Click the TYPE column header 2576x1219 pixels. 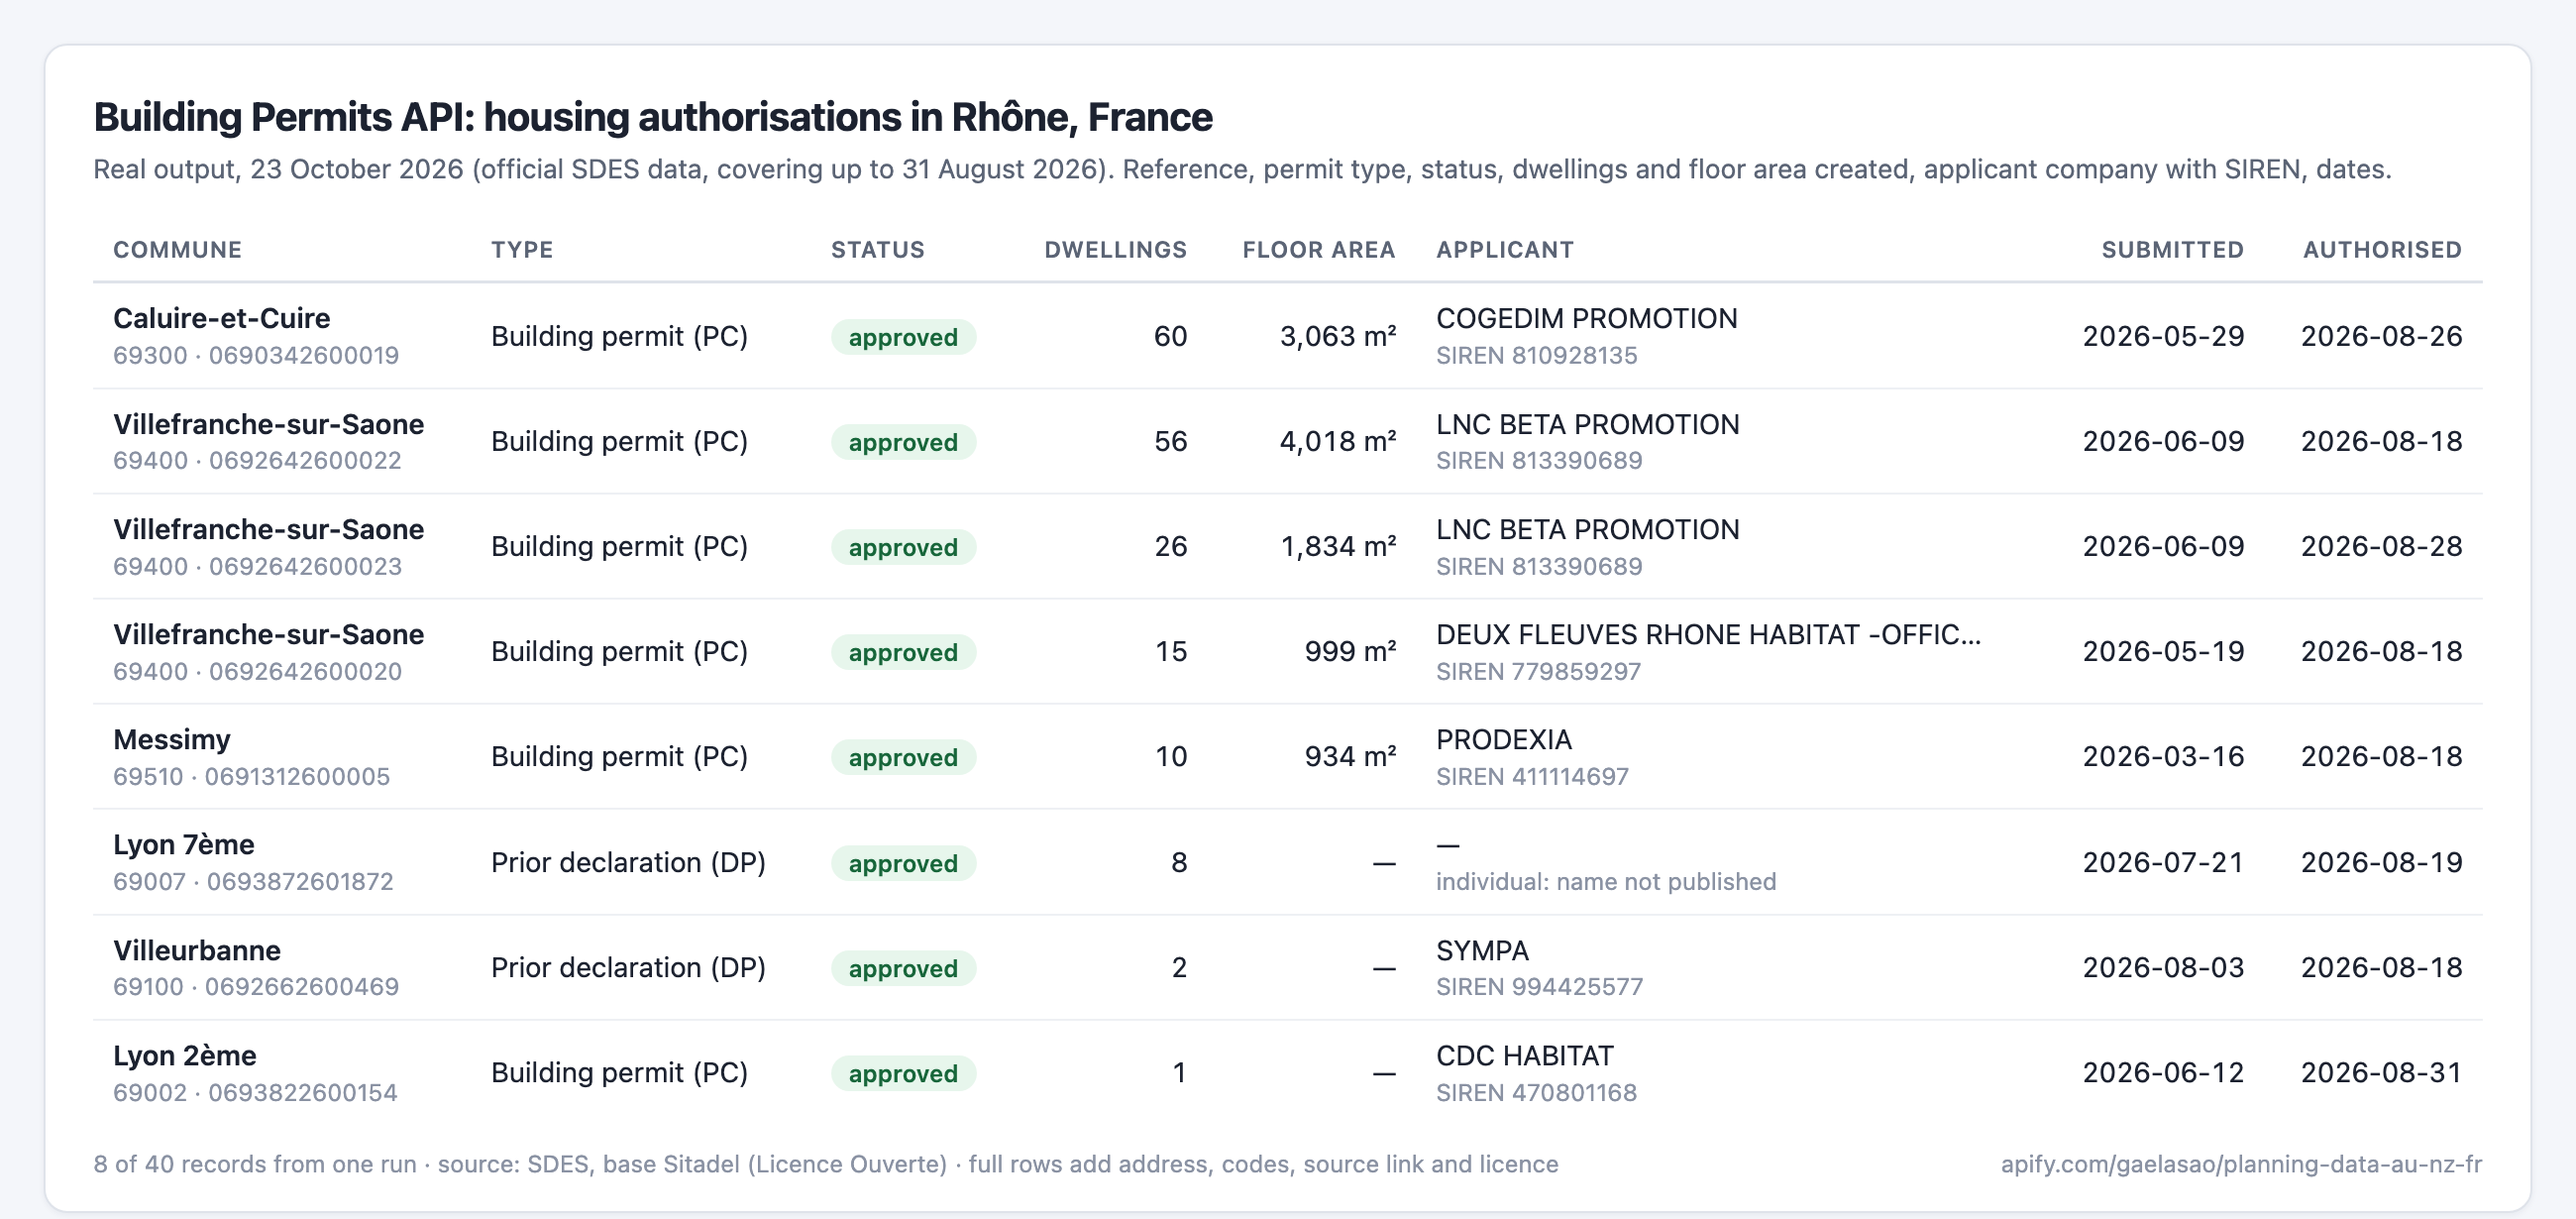522,250
